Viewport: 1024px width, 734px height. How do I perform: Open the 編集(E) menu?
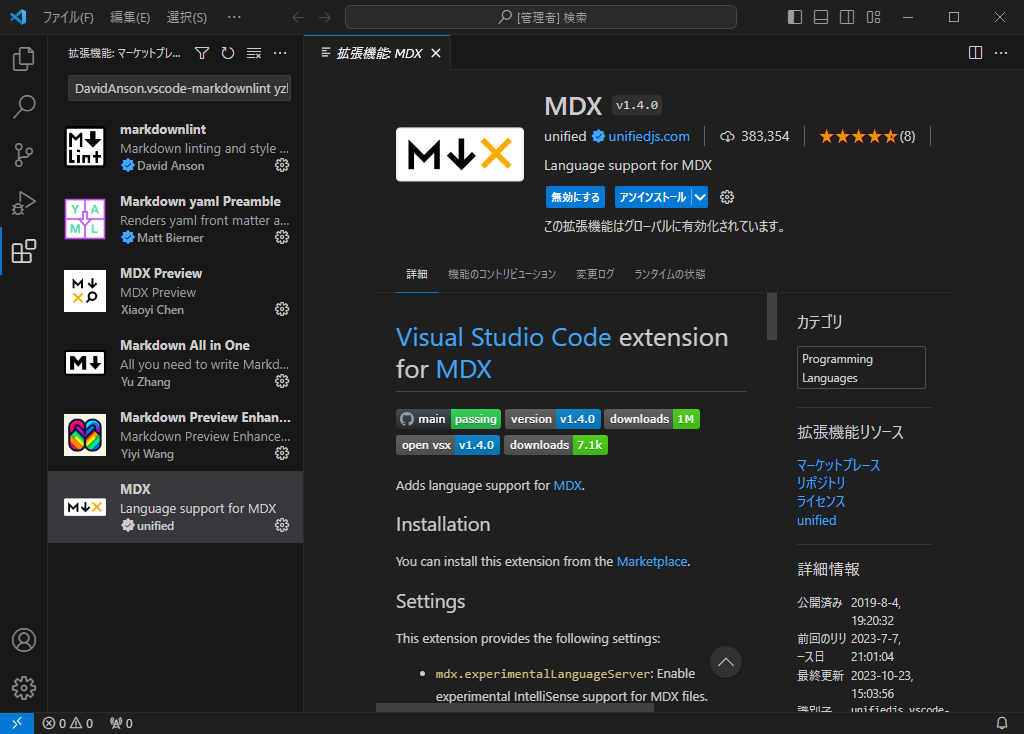click(x=130, y=17)
